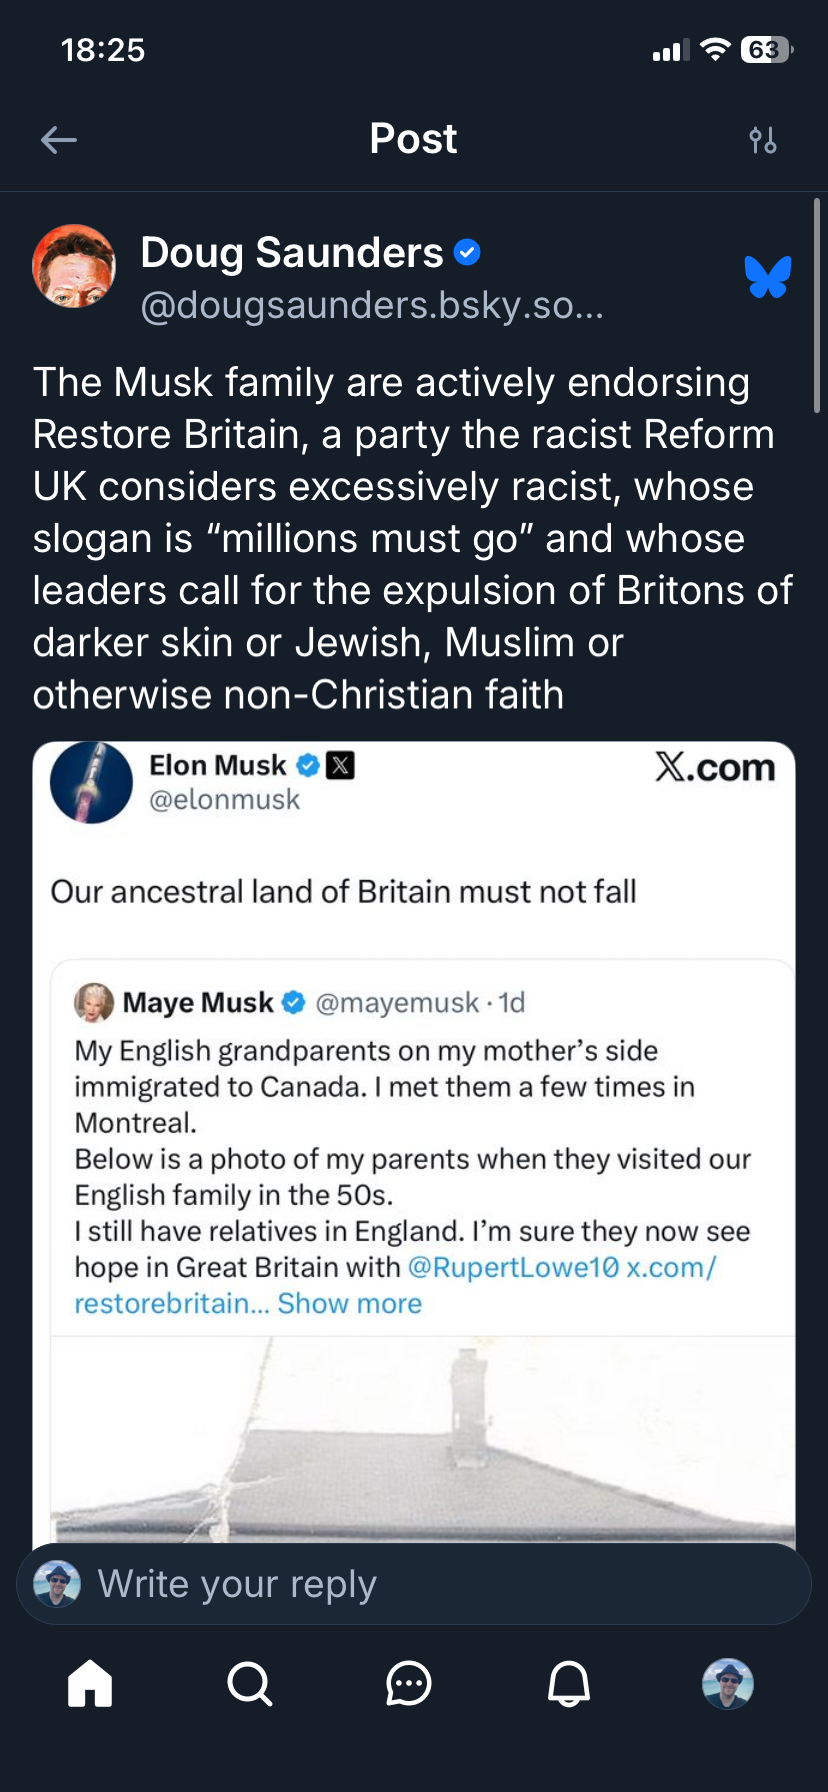828x1792 pixels.
Task: Open the embedded house photo
Action: tap(420, 1440)
